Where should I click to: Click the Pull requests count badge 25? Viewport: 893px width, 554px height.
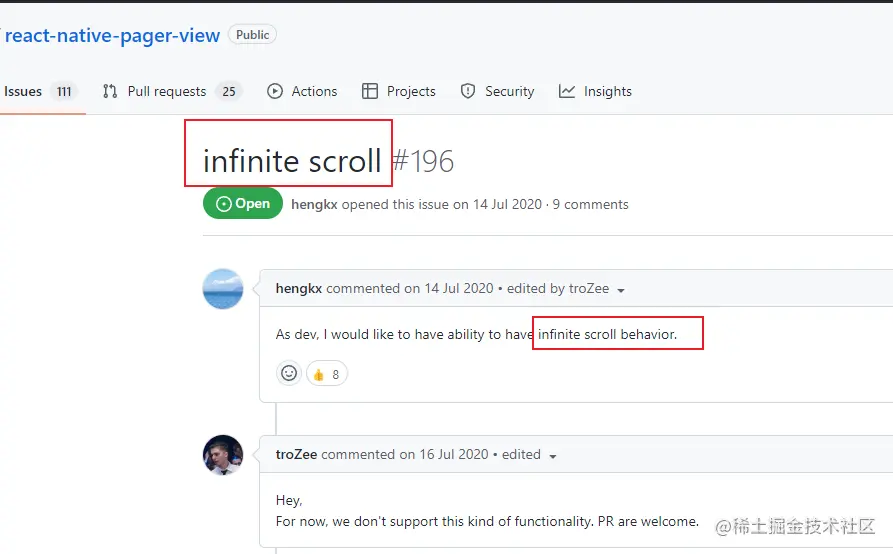(x=229, y=91)
